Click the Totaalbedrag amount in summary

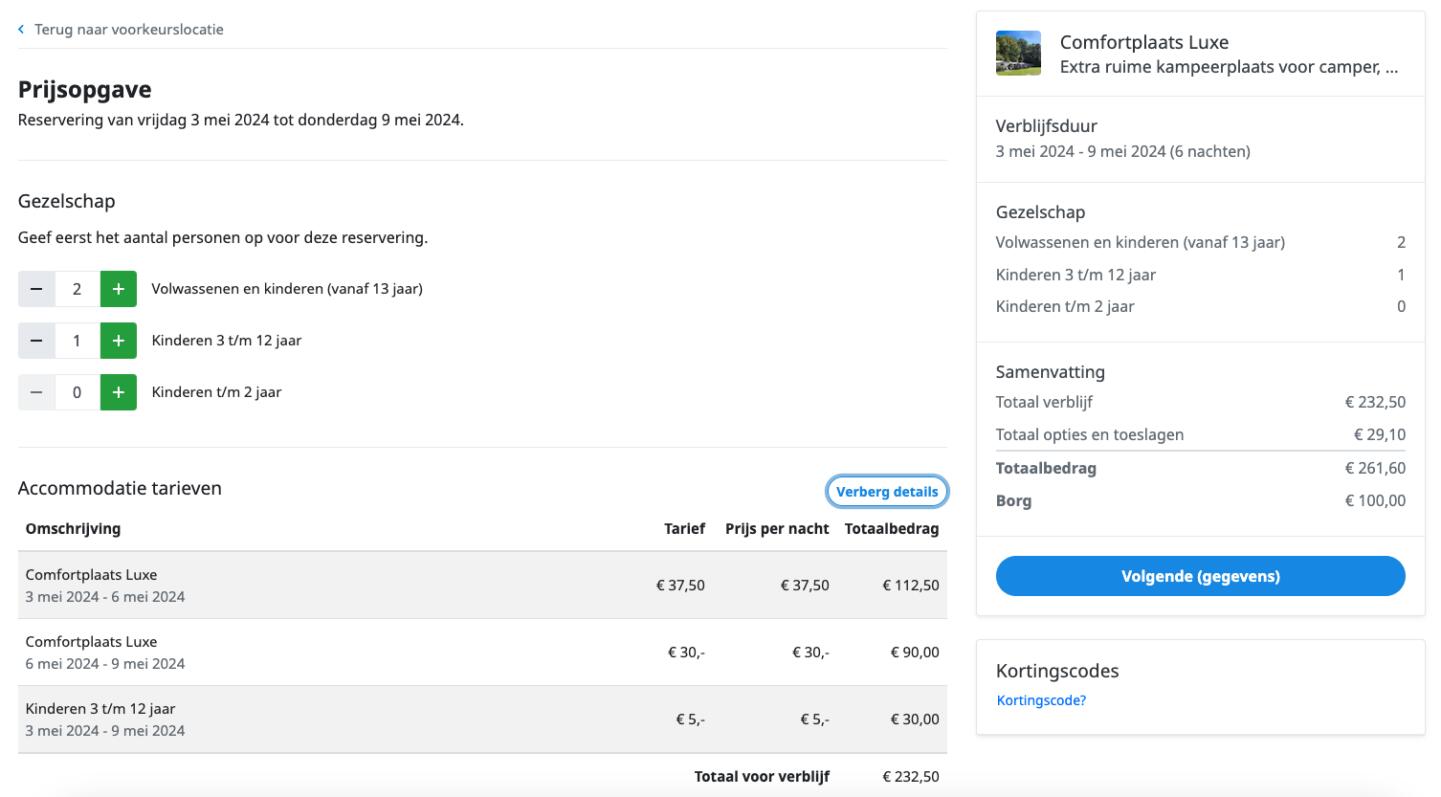[x=1375, y=468]
